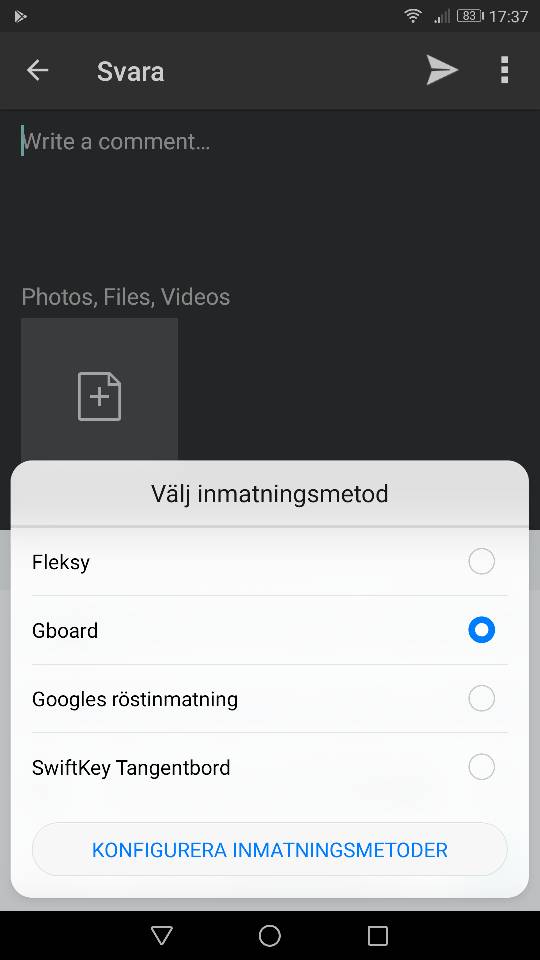The height and width of the screenshot is (960, 540).
Task: Tap the back arrow beside Svara
Action: point(37,71)
